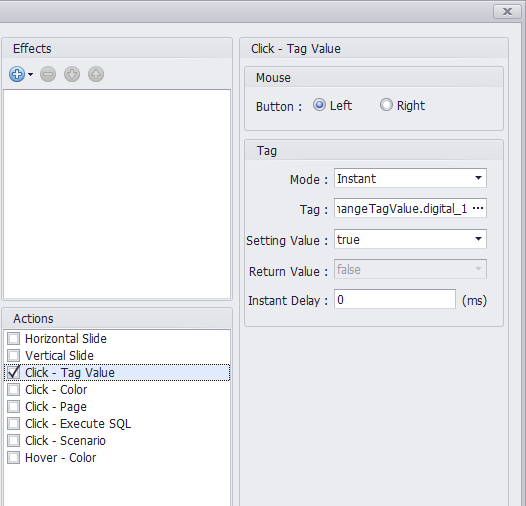This screenshot has width=526, height=506.
Task: Open the Mode dropdown showing Instant
Action: (410, 178)
